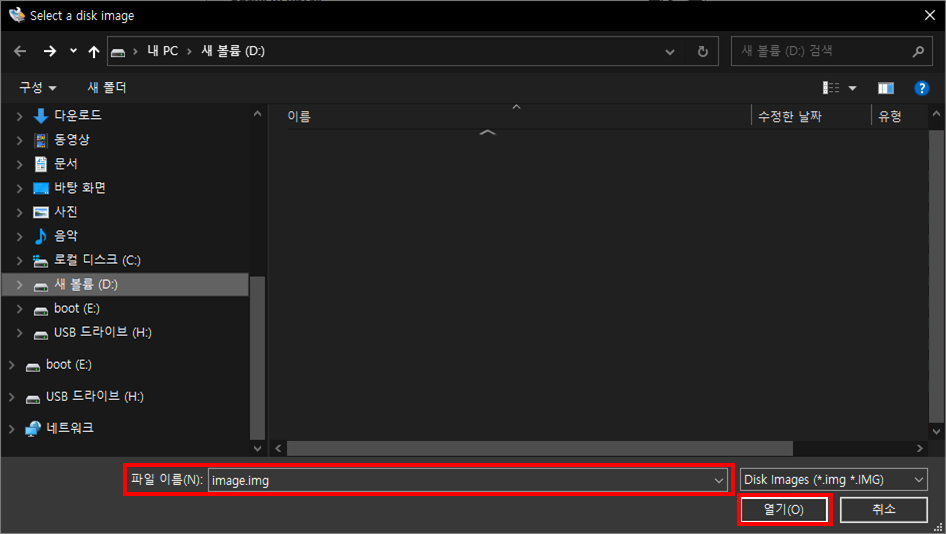Select 새 볼륨 (D:) in address path
This screenshot has height=534, width=946.
233,51
